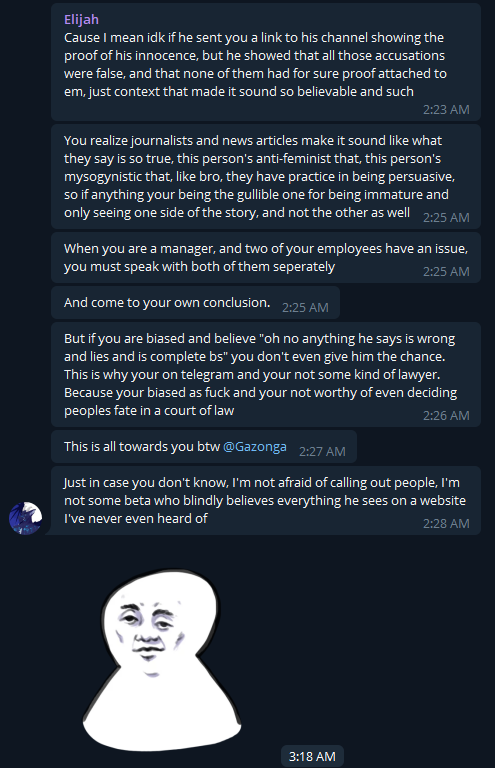Select the message starting 'Cause I mean idk'

coord(266,62)
